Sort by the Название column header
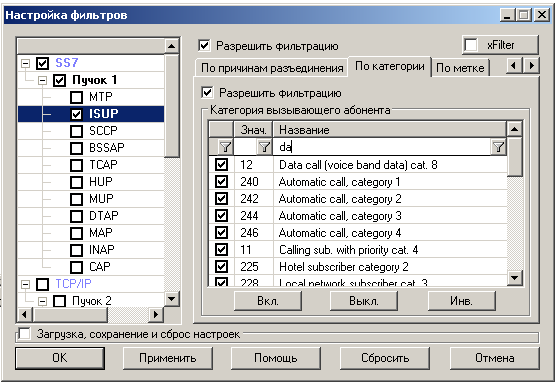Image resolution: width=555 pixels, height=383 pixels. click(389, 130)
